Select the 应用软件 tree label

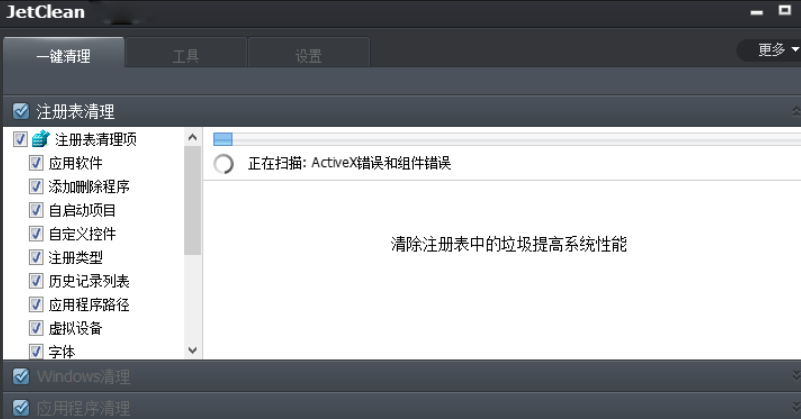point(76,163)
